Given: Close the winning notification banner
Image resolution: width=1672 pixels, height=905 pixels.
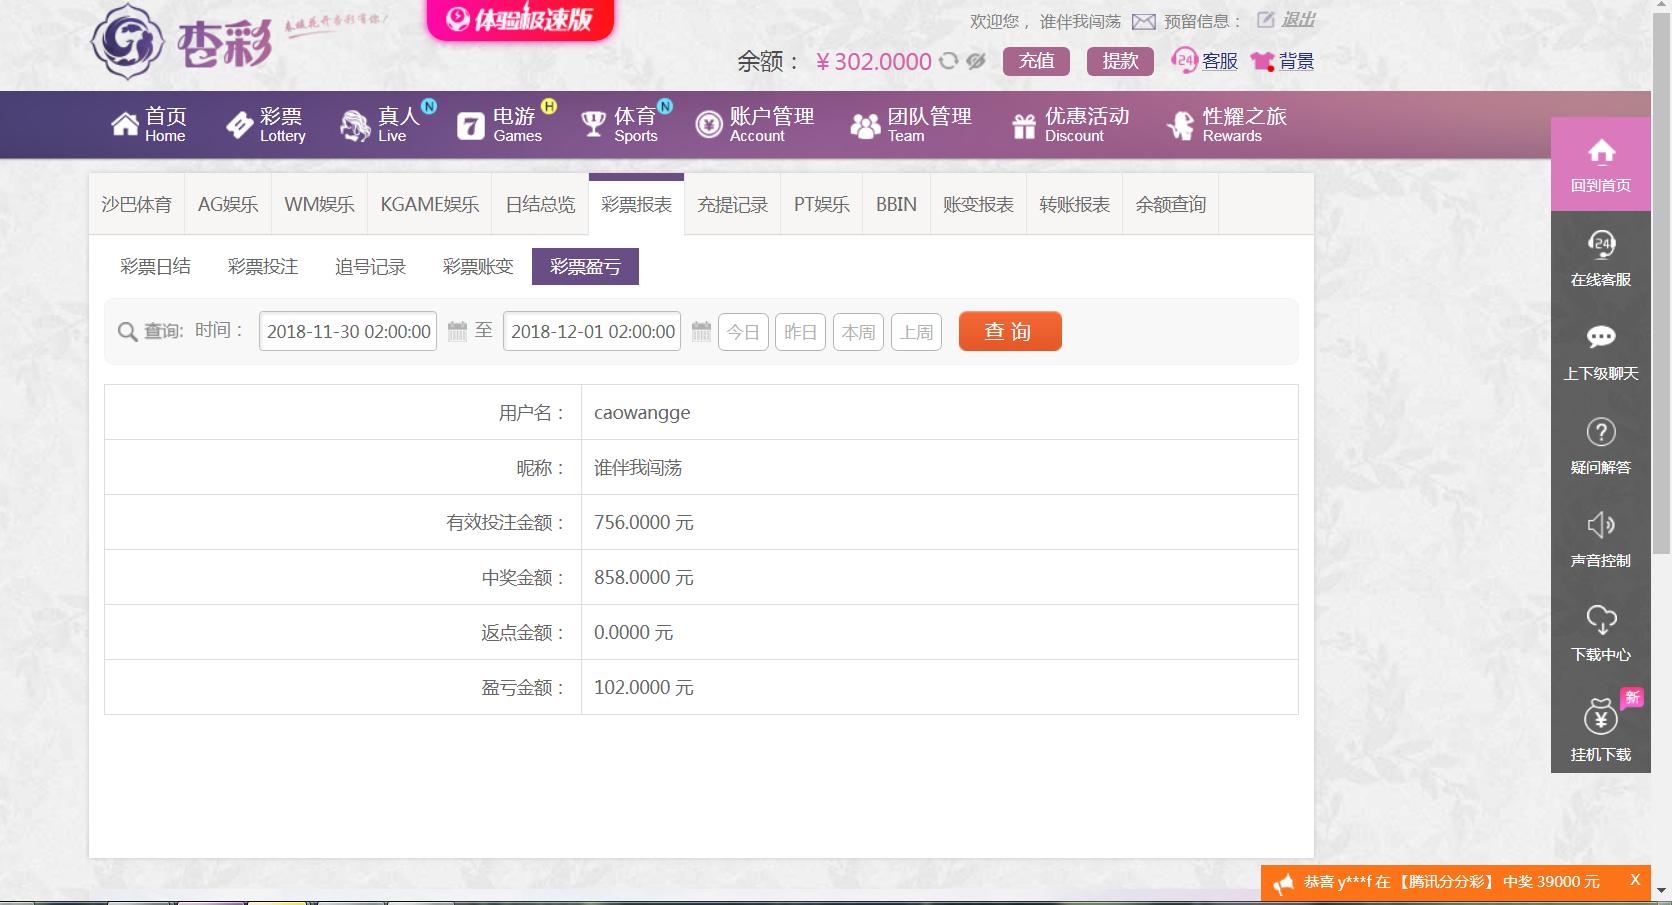Looking at the screenshot, I should pyautogui.click(x=1635, y=880).
